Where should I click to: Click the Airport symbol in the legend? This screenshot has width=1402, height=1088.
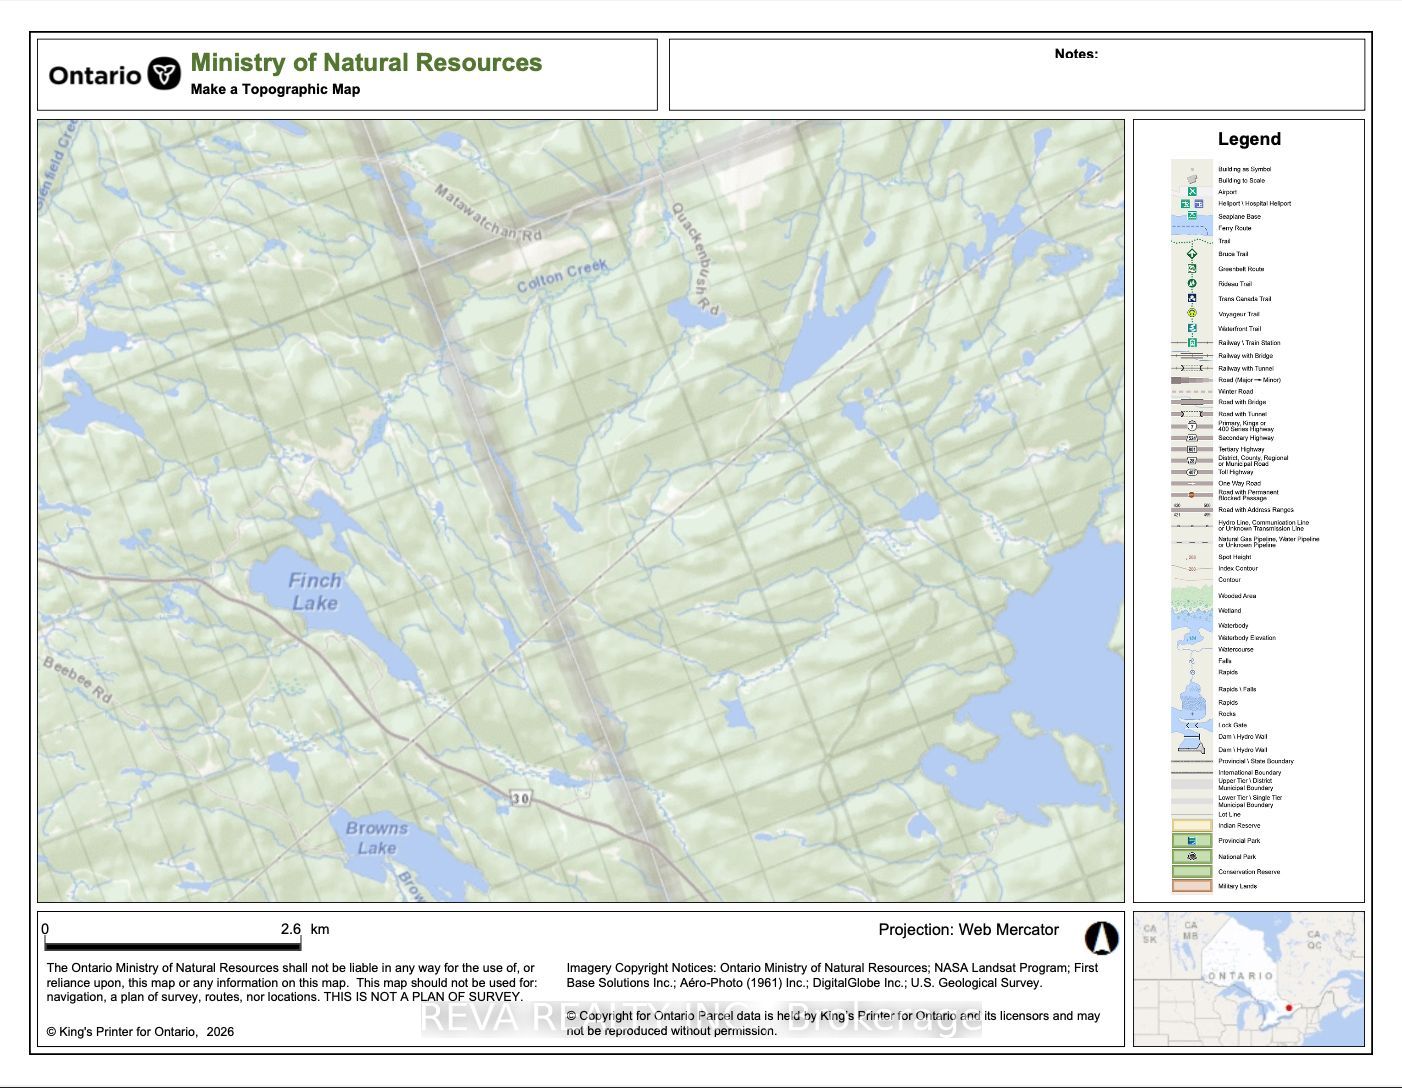point(1192,191)
